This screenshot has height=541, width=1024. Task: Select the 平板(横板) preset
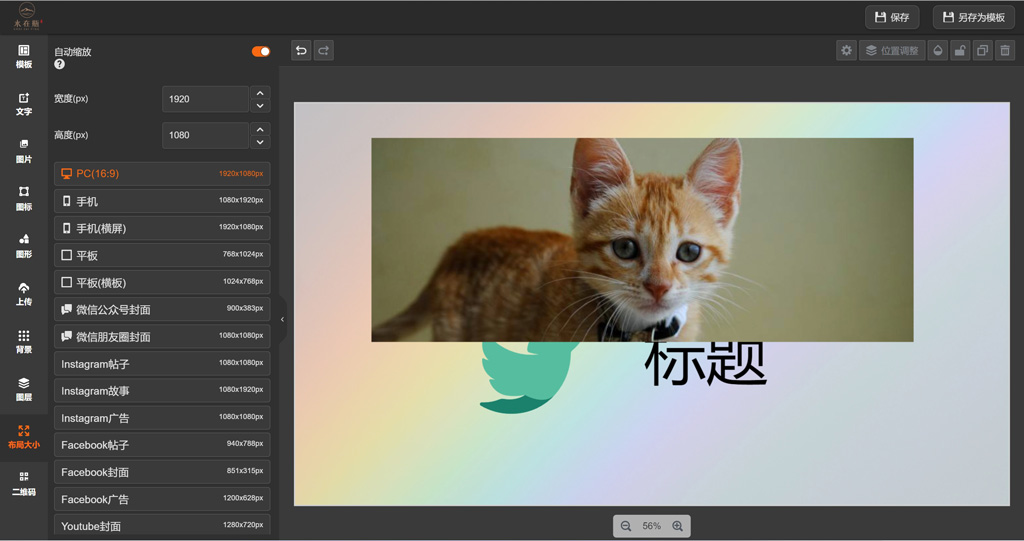[x=162, y=282]
